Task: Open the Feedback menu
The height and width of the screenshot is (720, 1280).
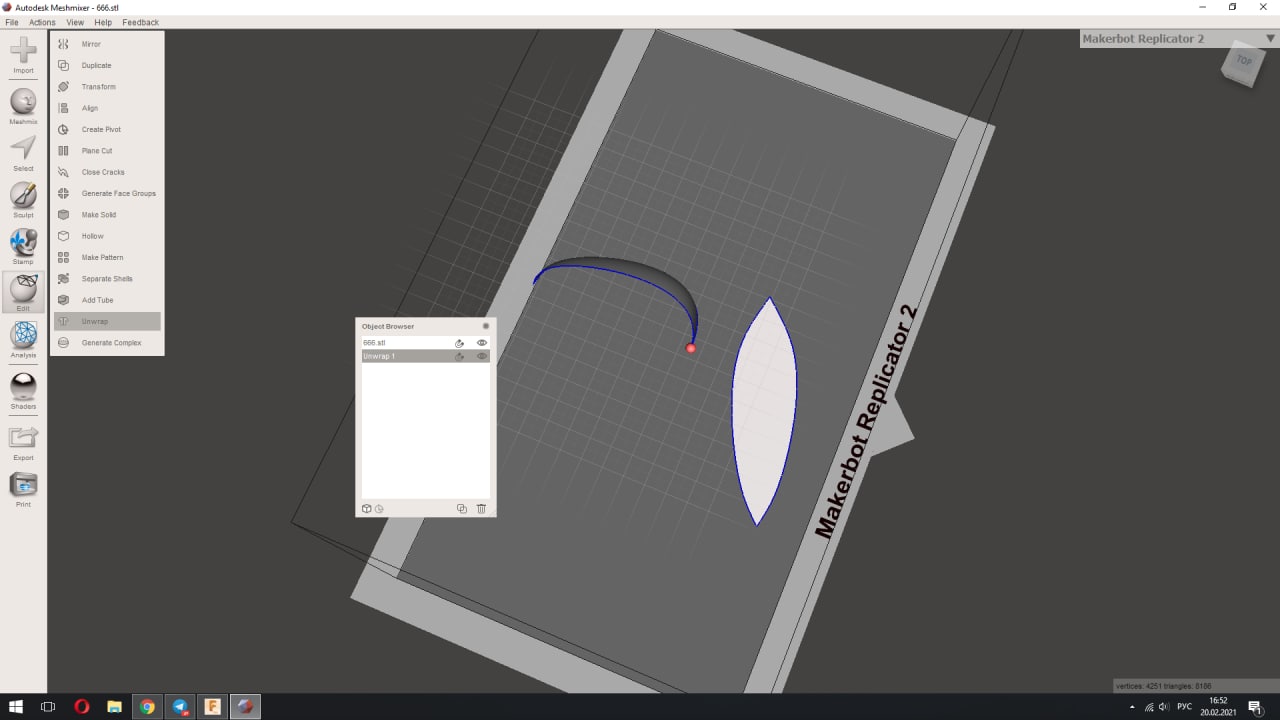Action: [x=140, y=22]
